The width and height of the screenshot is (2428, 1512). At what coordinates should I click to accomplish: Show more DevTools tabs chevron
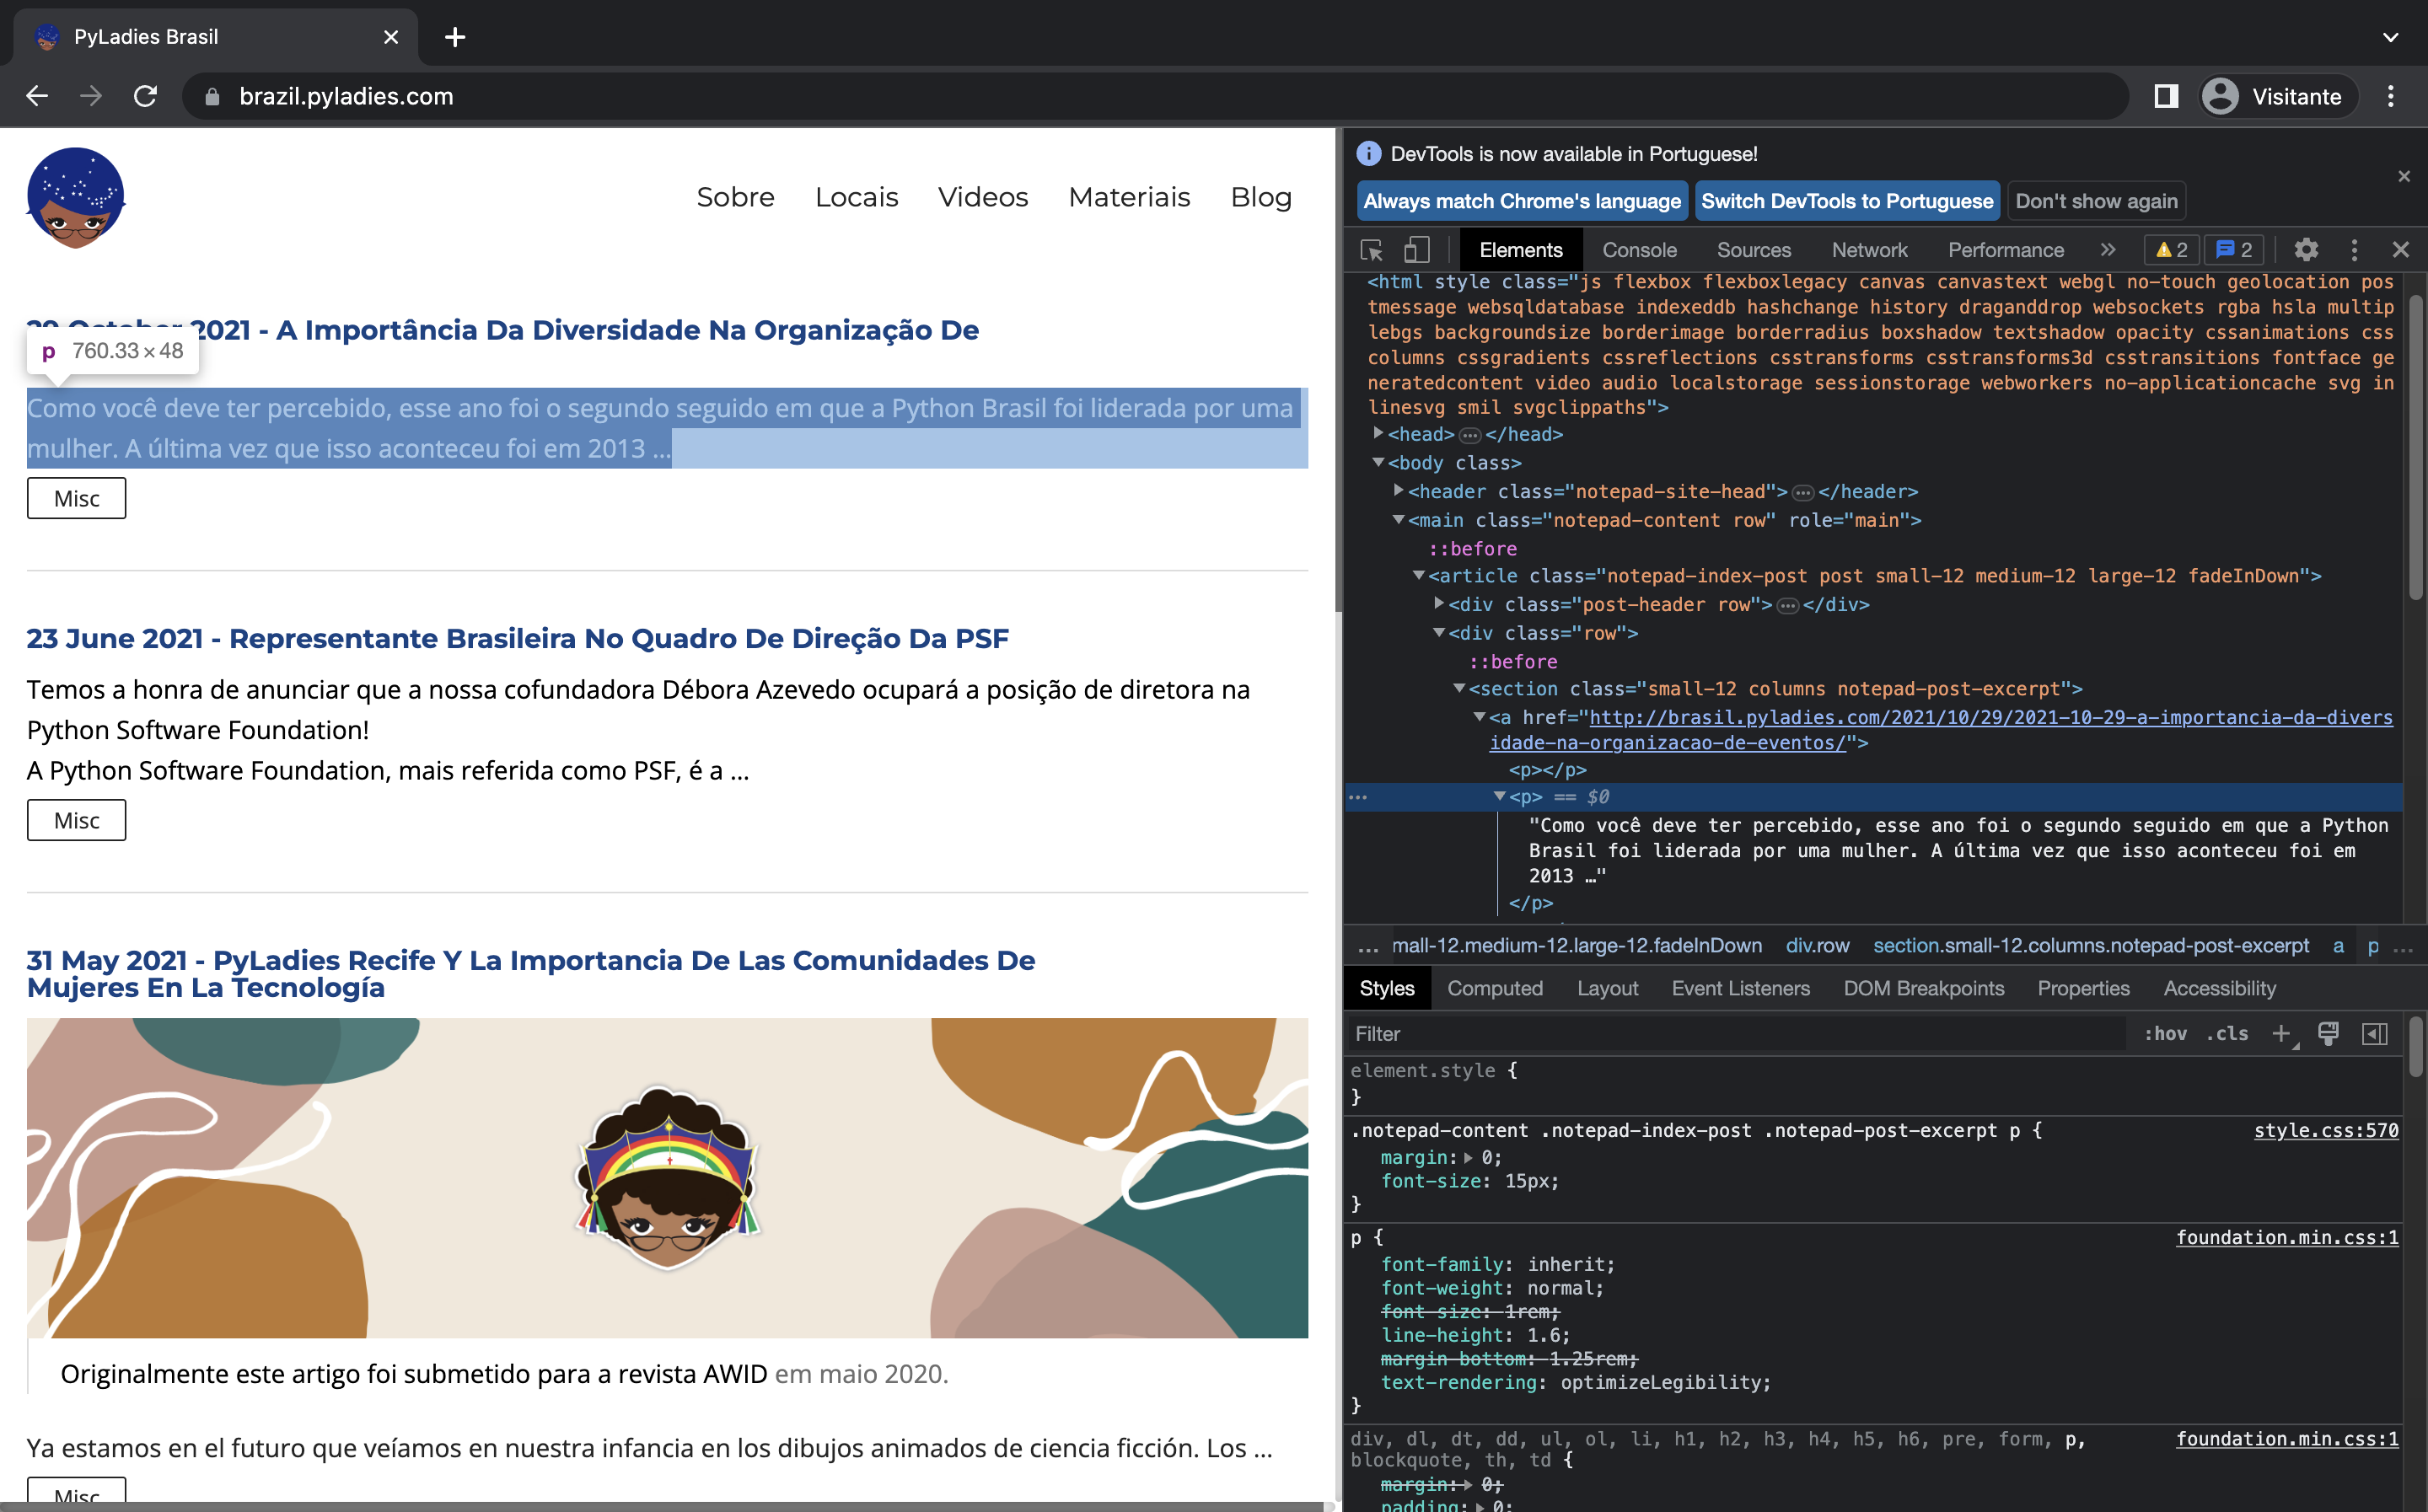pos(2108,250)
